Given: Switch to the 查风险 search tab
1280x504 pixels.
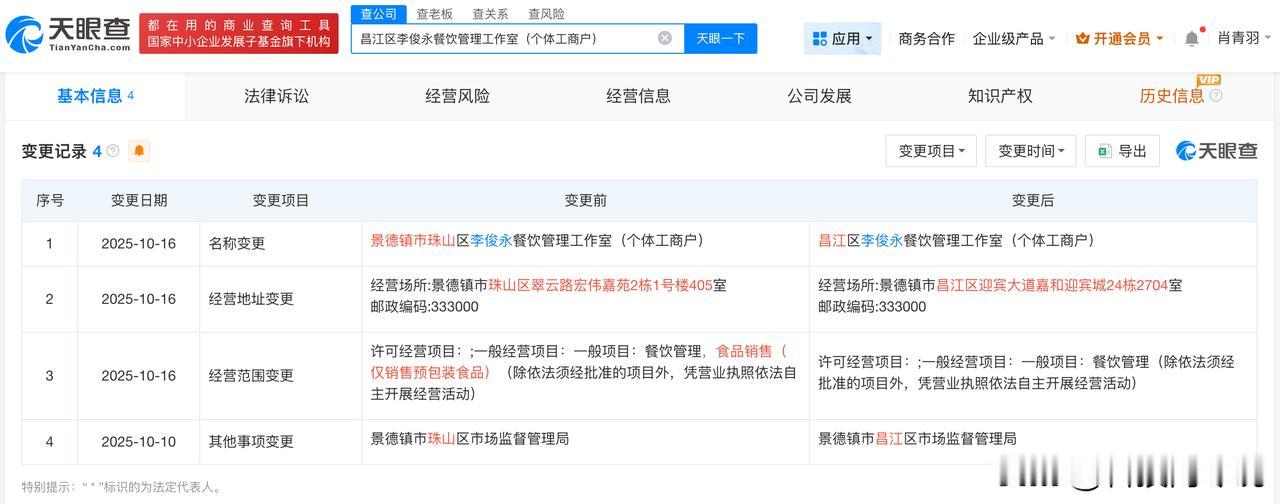Looking at the screenshot, I should tap(546, 14).
